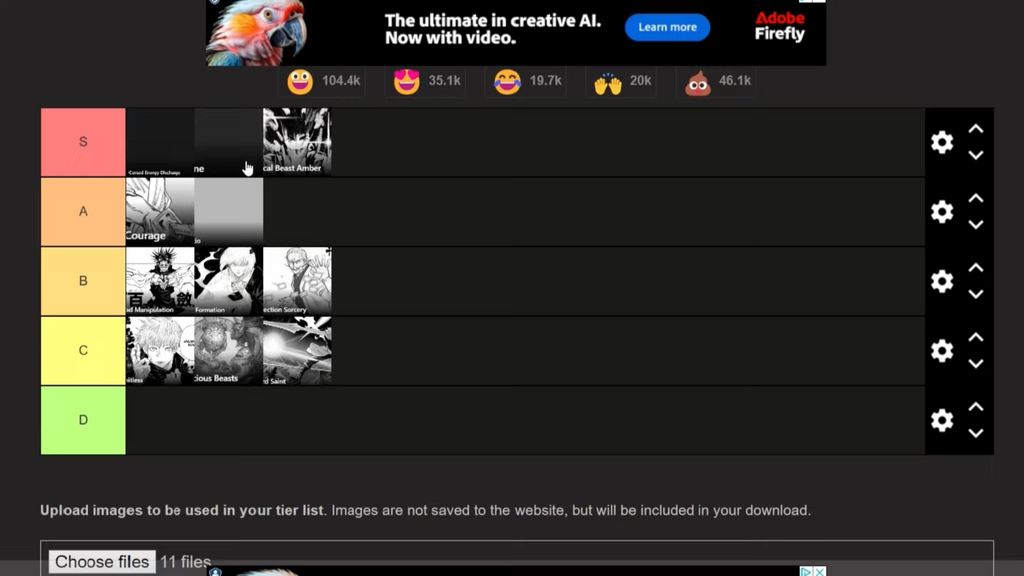Screen dimensions: 1024x576
Task: Select the Sorcery image in B tier
Action: (297, 281)
